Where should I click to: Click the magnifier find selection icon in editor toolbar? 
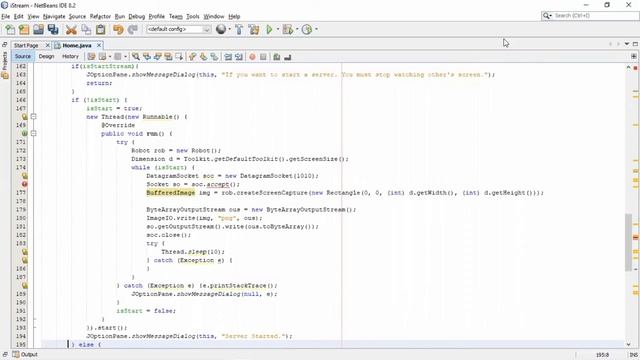tap(136, 57)
